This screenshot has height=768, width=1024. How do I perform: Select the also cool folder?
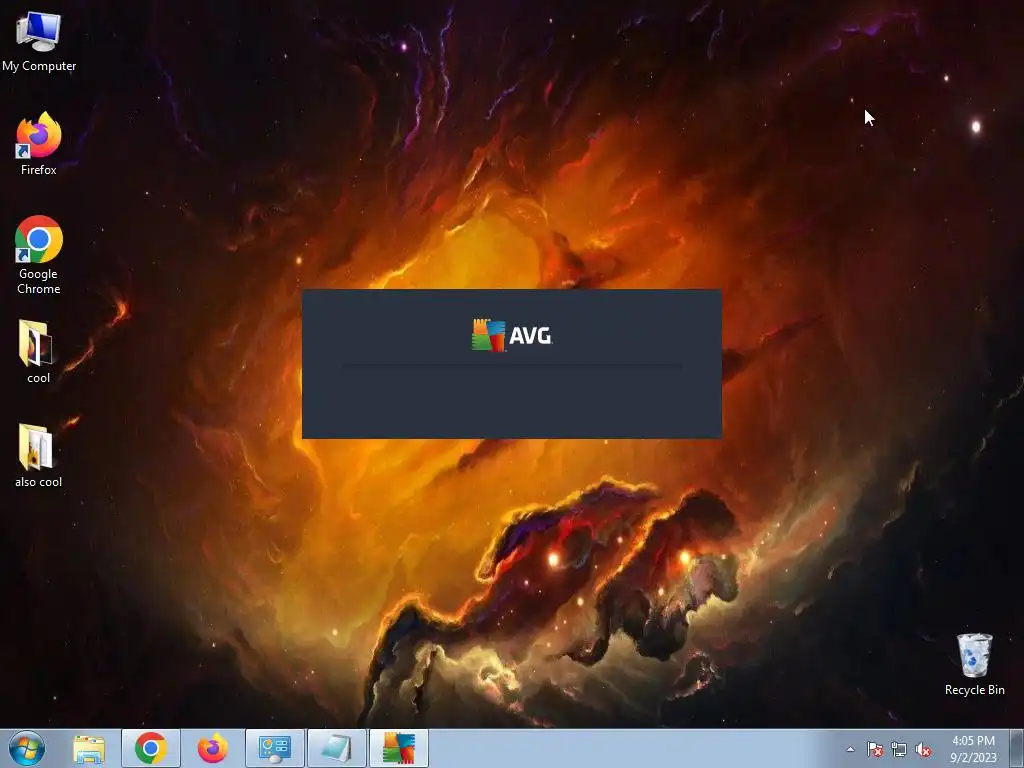39,455
